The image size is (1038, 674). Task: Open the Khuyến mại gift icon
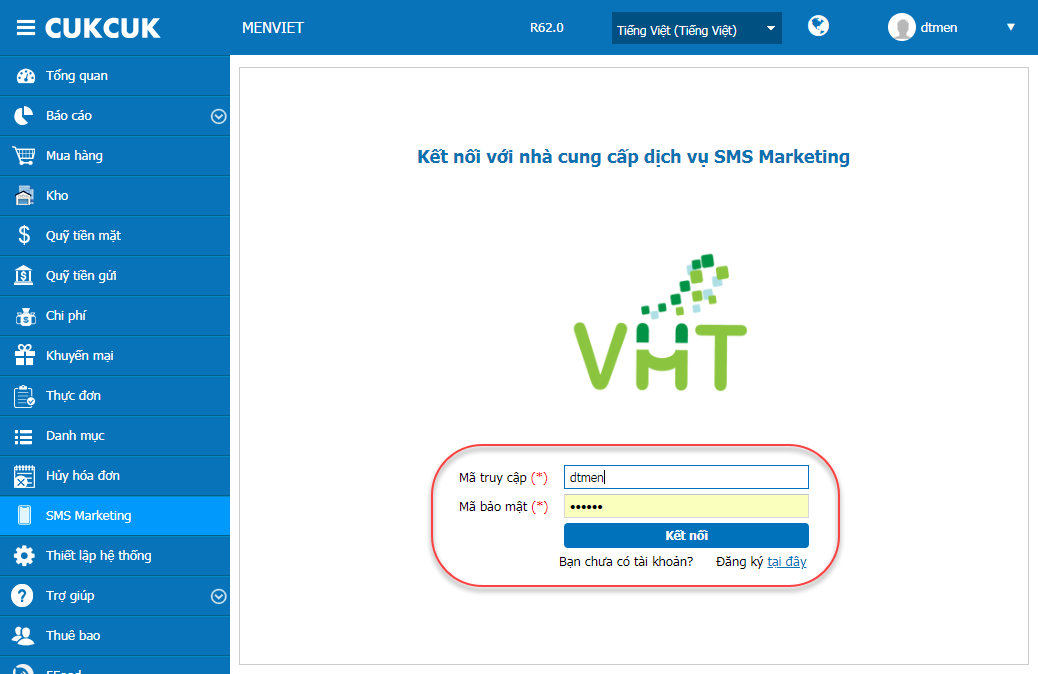click(x=25, y=355)
